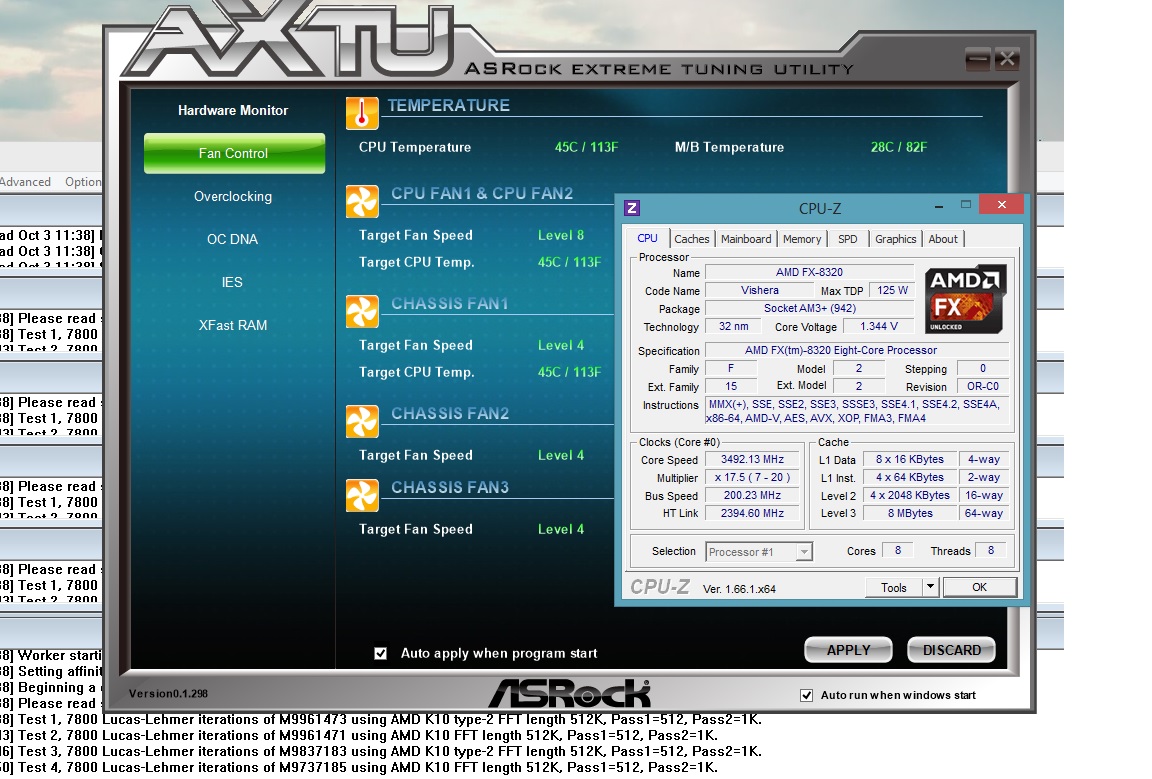Maximize the CPU-Z window
The height and width of the screenshot is (779, 1152).
click(966, 205)
